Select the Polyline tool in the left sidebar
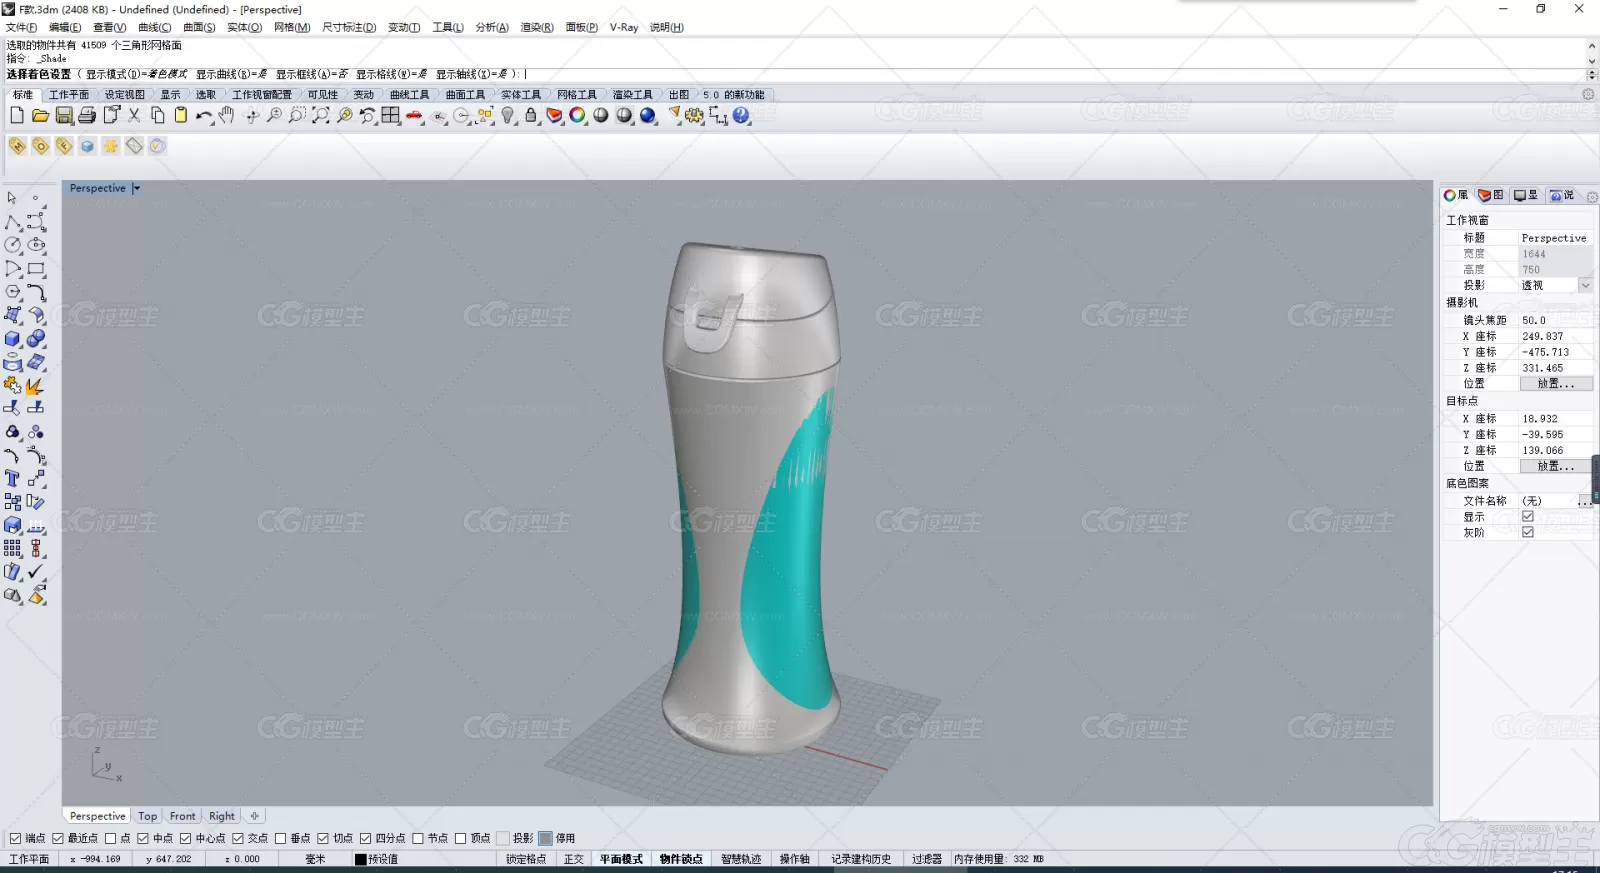 [12, 222]
